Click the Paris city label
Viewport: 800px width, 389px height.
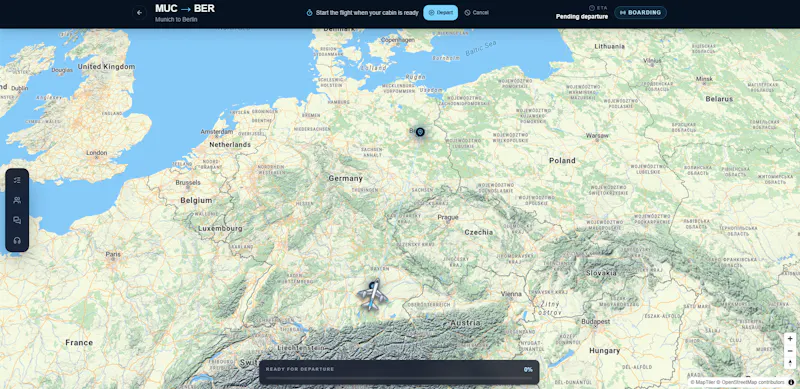113,254
